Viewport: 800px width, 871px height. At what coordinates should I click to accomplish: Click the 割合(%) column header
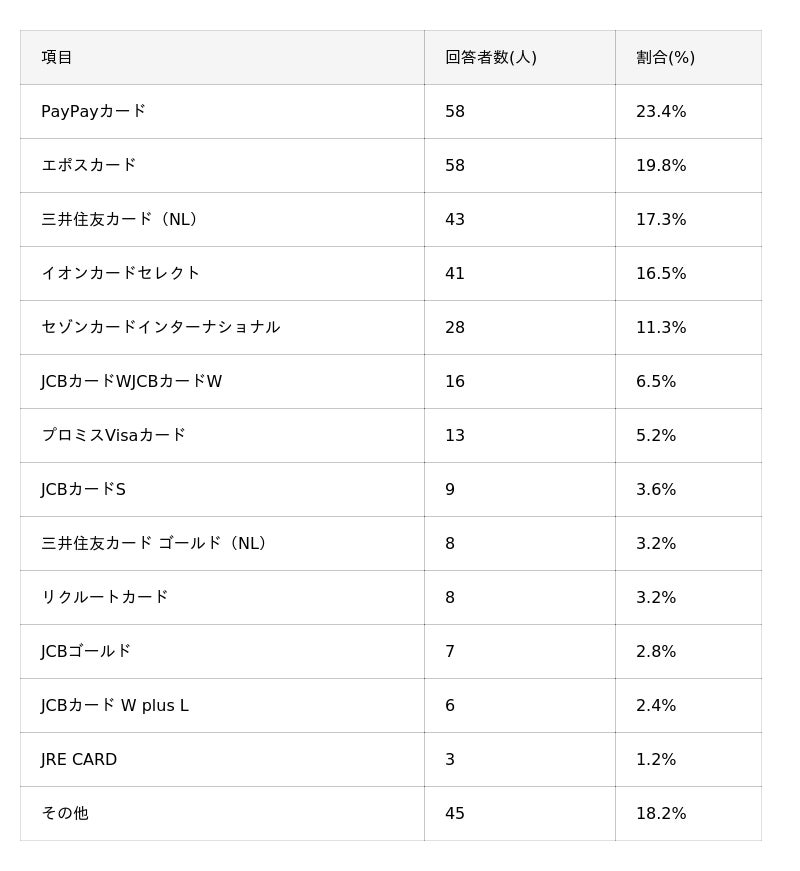665,57
